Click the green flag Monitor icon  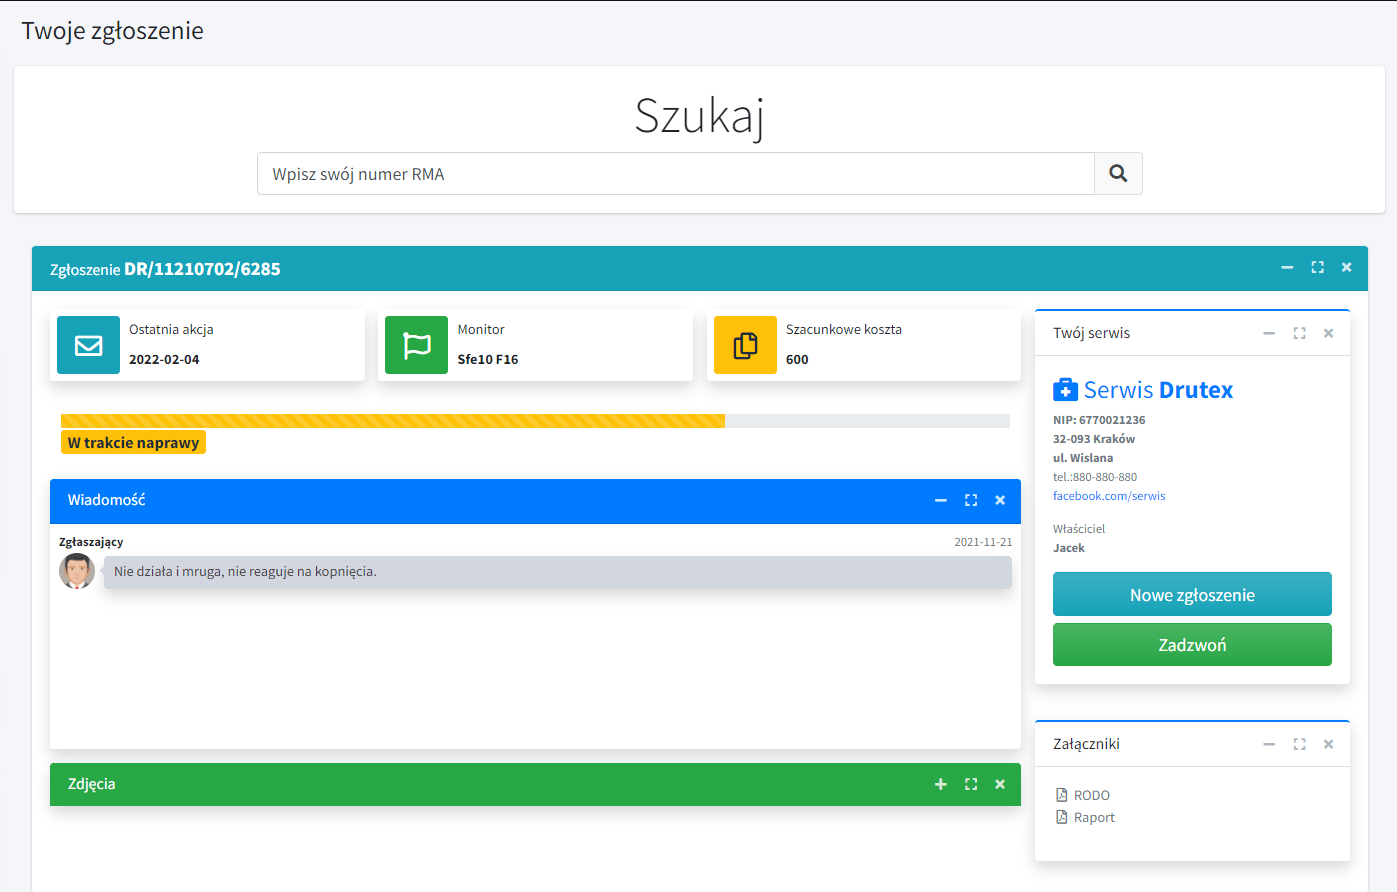pos(416,345)
